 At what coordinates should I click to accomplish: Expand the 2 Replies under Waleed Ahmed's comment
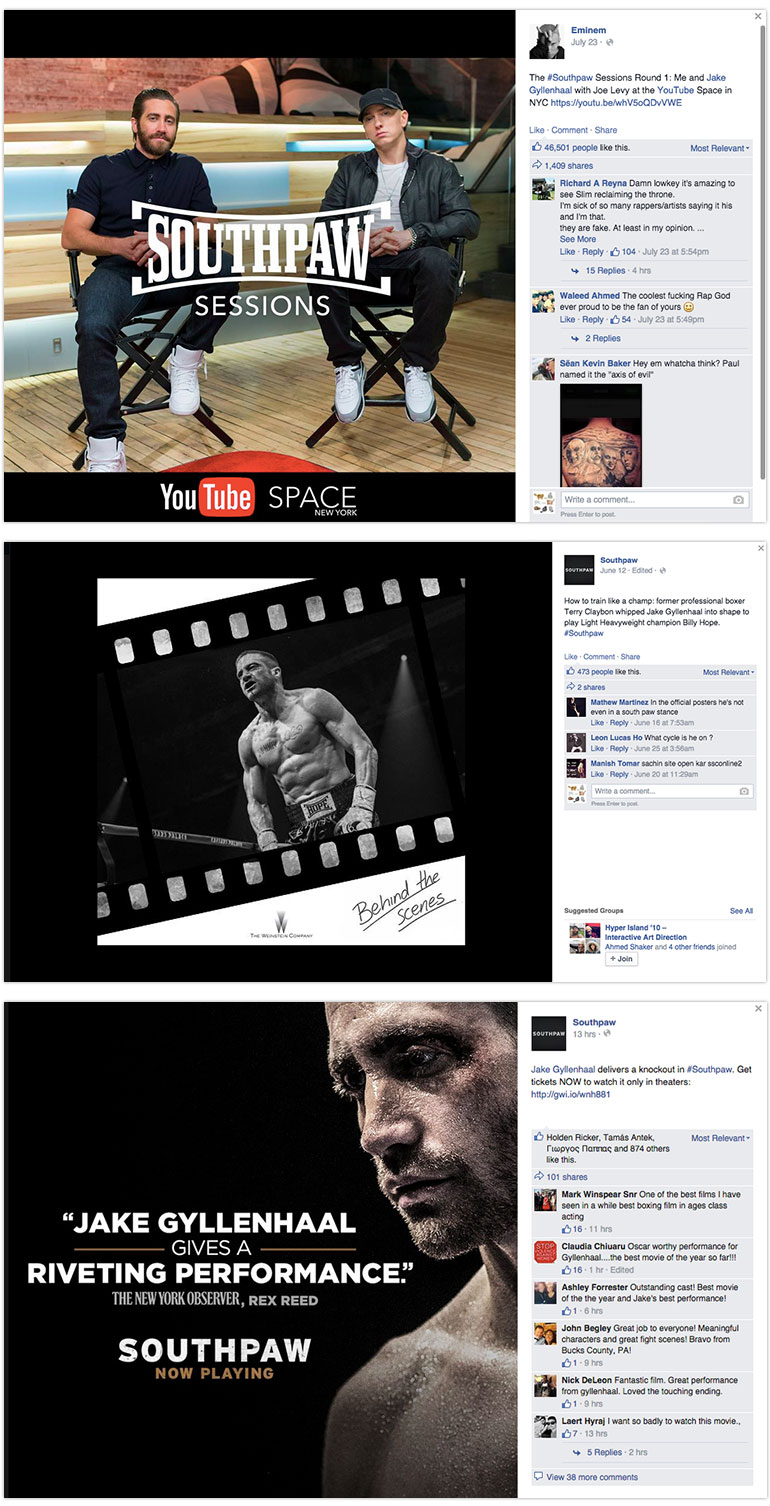(603, 339)
